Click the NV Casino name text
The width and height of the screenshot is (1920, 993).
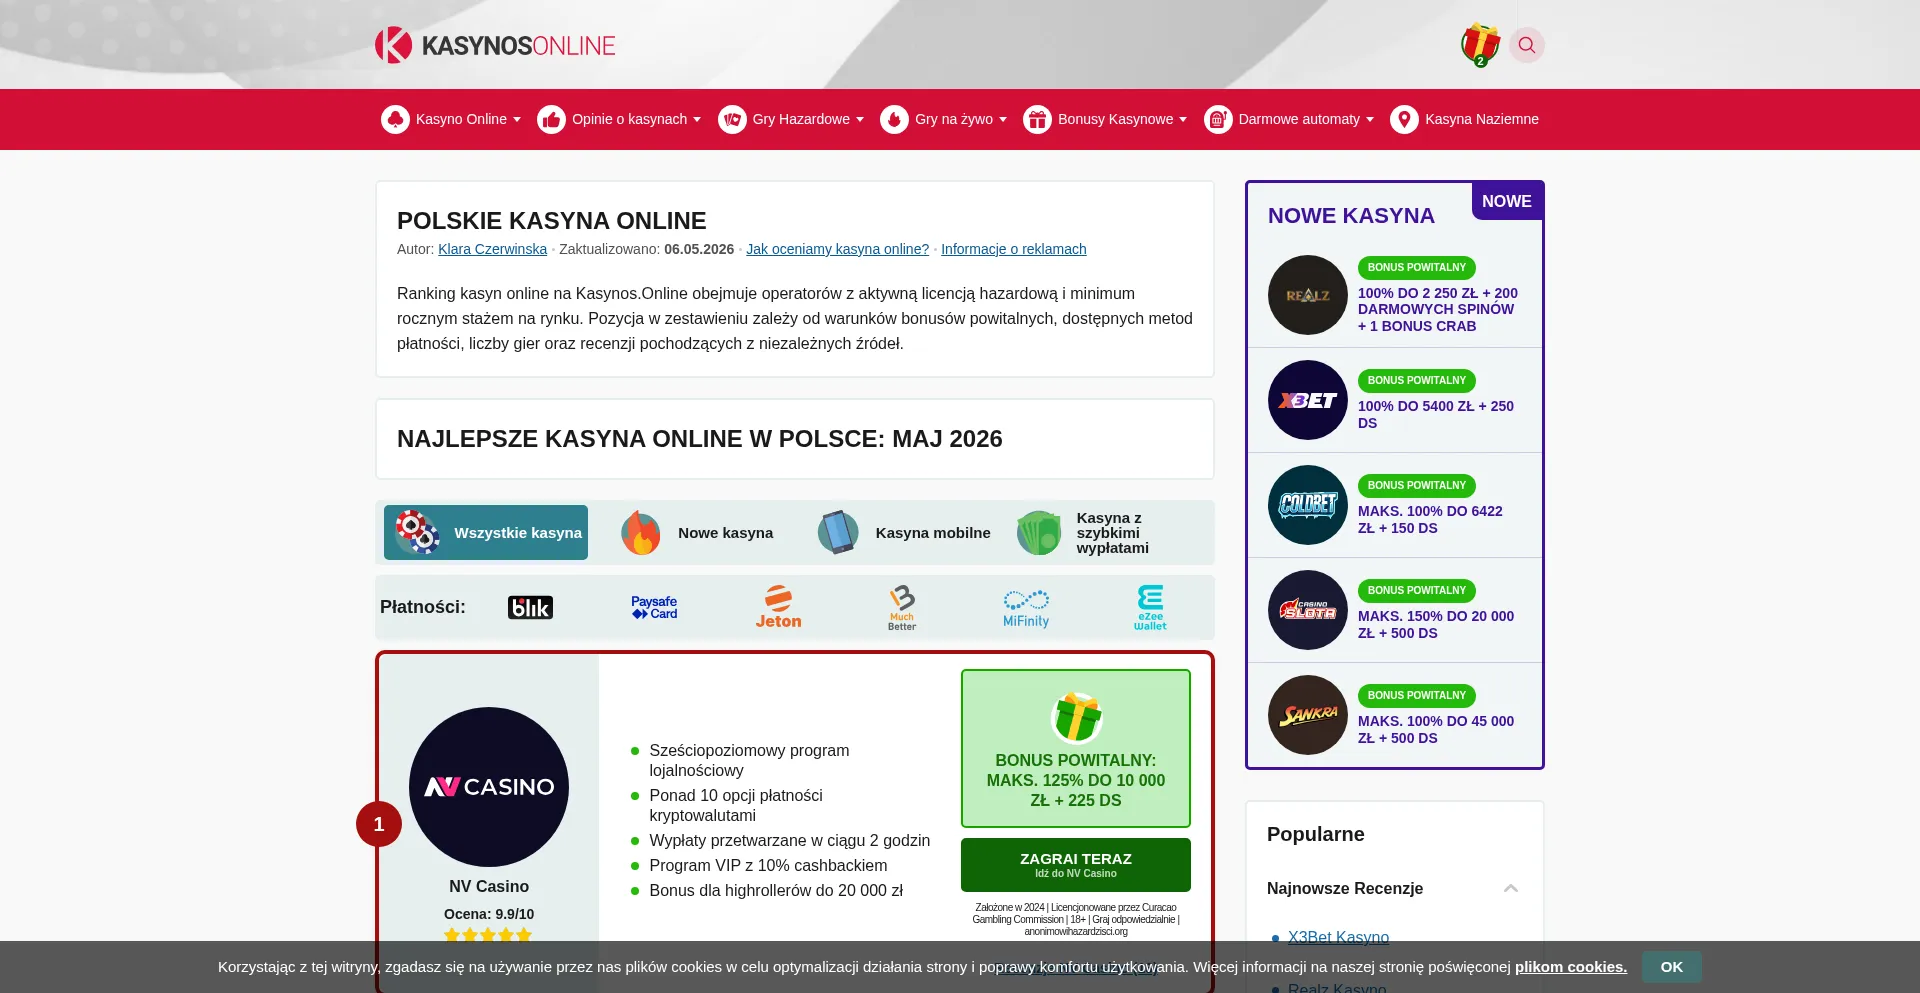[489, 886]
